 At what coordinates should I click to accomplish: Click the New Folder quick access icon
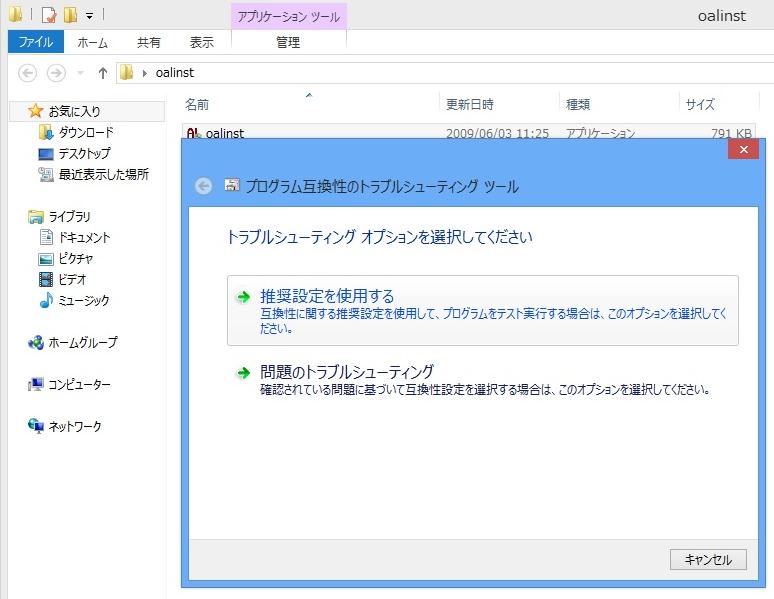[71, 15]
